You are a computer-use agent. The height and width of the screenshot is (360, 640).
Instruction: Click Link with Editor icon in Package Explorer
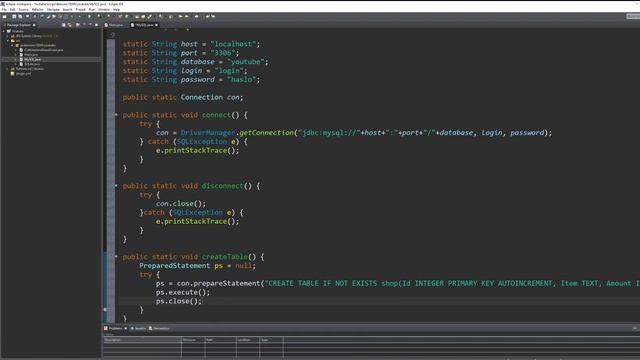[x=70, y=25]
